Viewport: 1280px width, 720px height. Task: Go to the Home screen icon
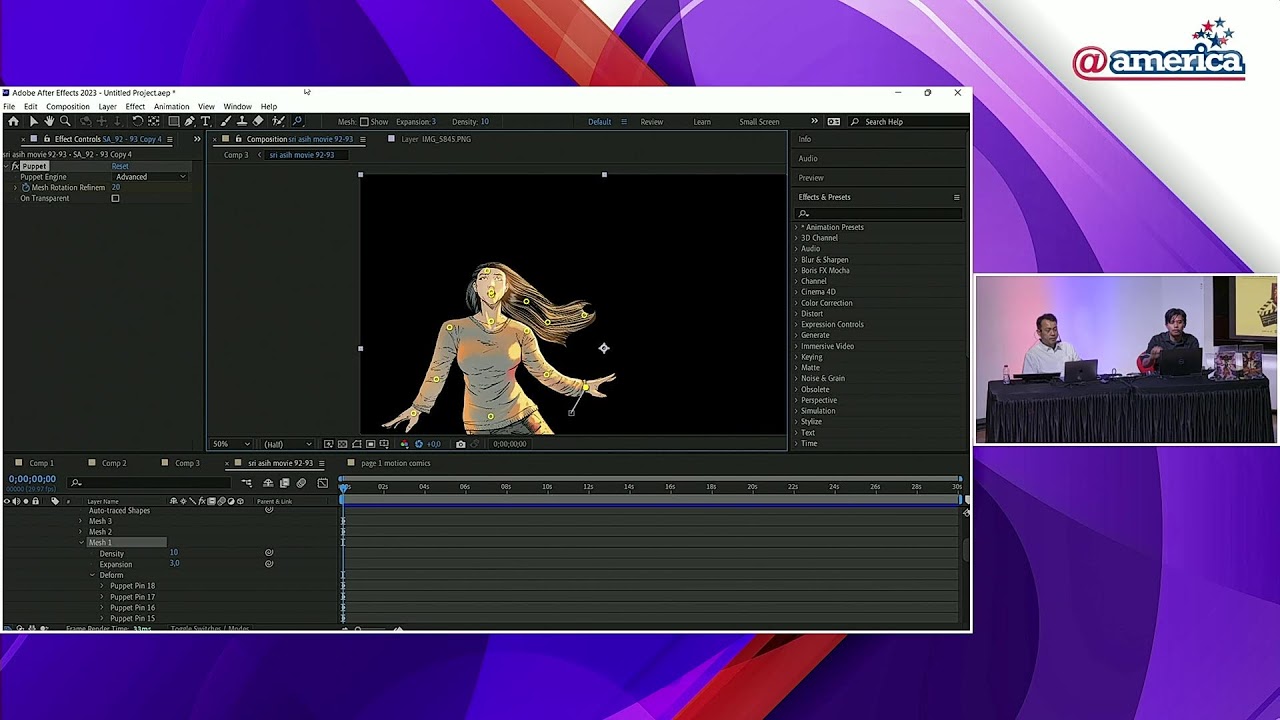[14, 121]
